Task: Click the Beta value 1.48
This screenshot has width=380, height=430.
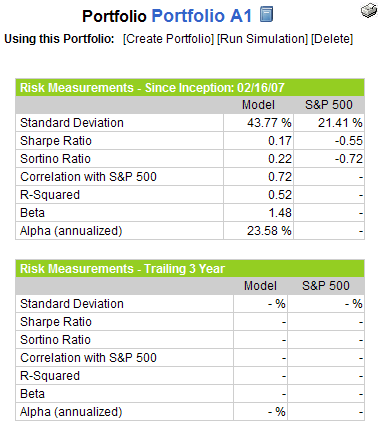Action: (x=280, y=213)
